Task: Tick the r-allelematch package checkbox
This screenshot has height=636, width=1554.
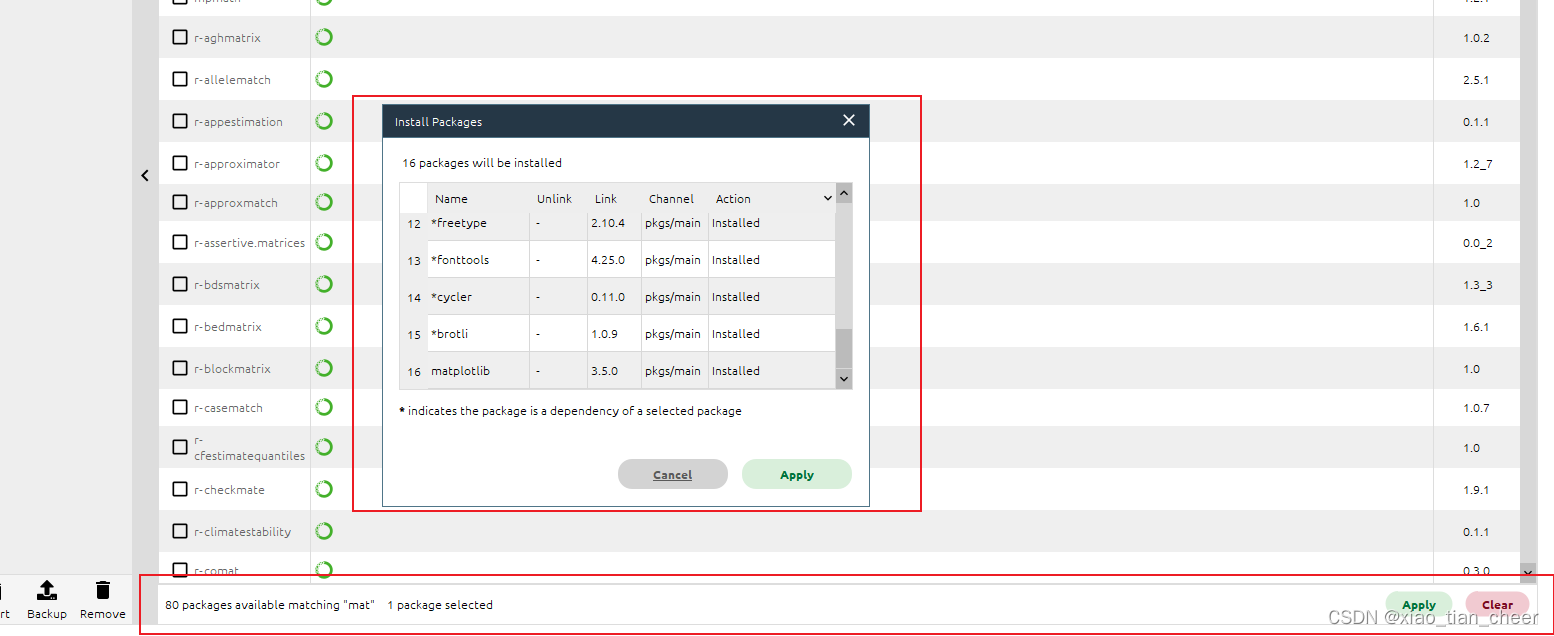Action: 180,79
